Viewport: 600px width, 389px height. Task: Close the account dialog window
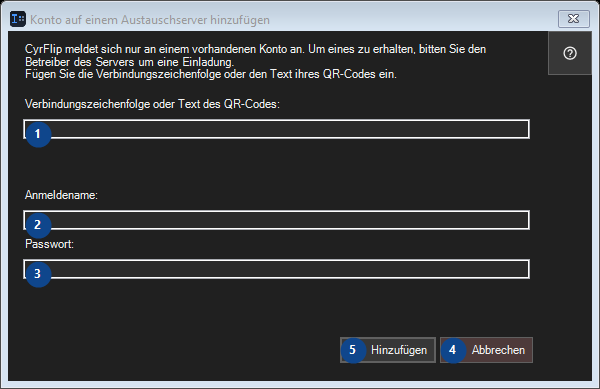point(574,19)
